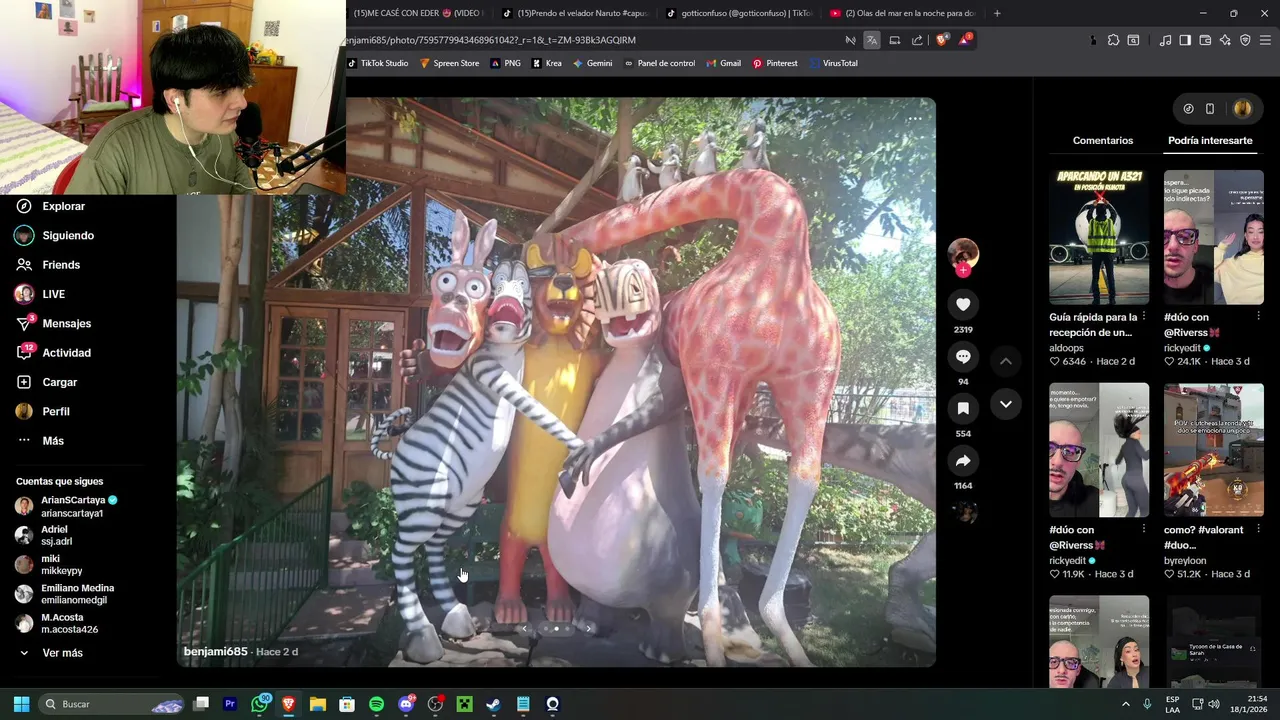1280x720 pixels.
Task: Like the photo with the heart button
Action: (x=963, y=304)
